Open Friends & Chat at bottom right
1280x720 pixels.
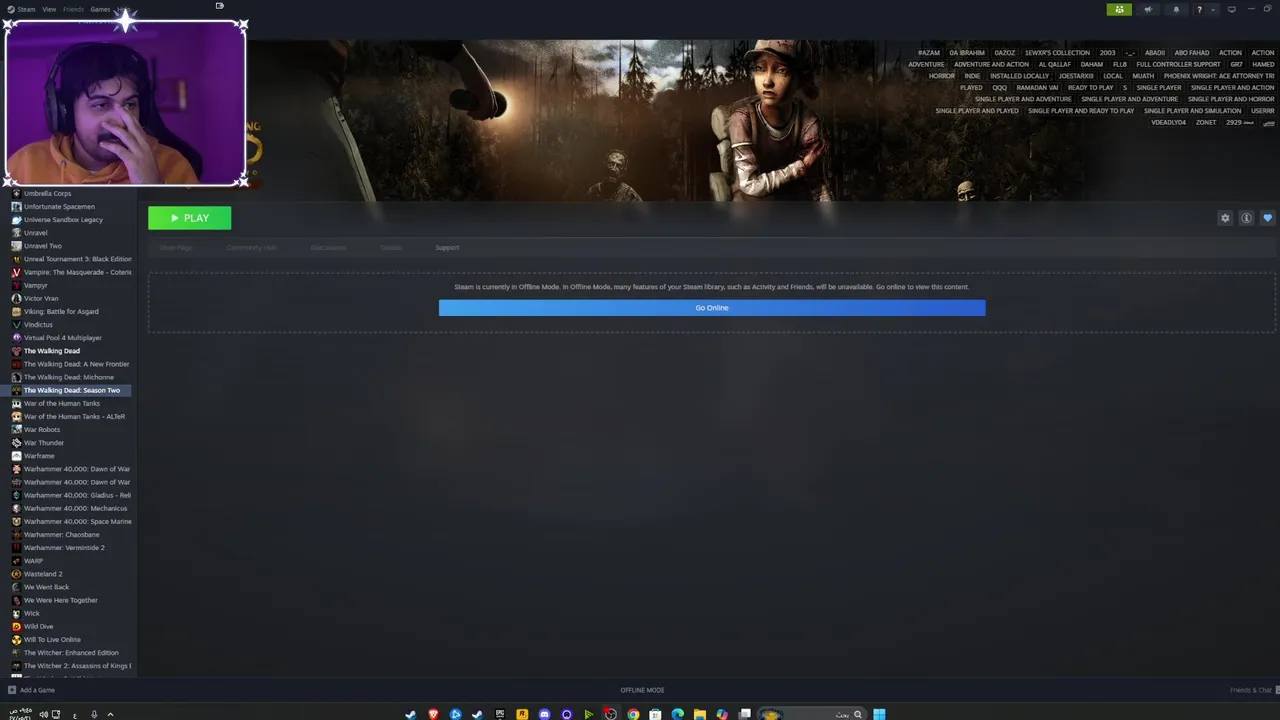pyautogui.click(x=1250, y=690)
